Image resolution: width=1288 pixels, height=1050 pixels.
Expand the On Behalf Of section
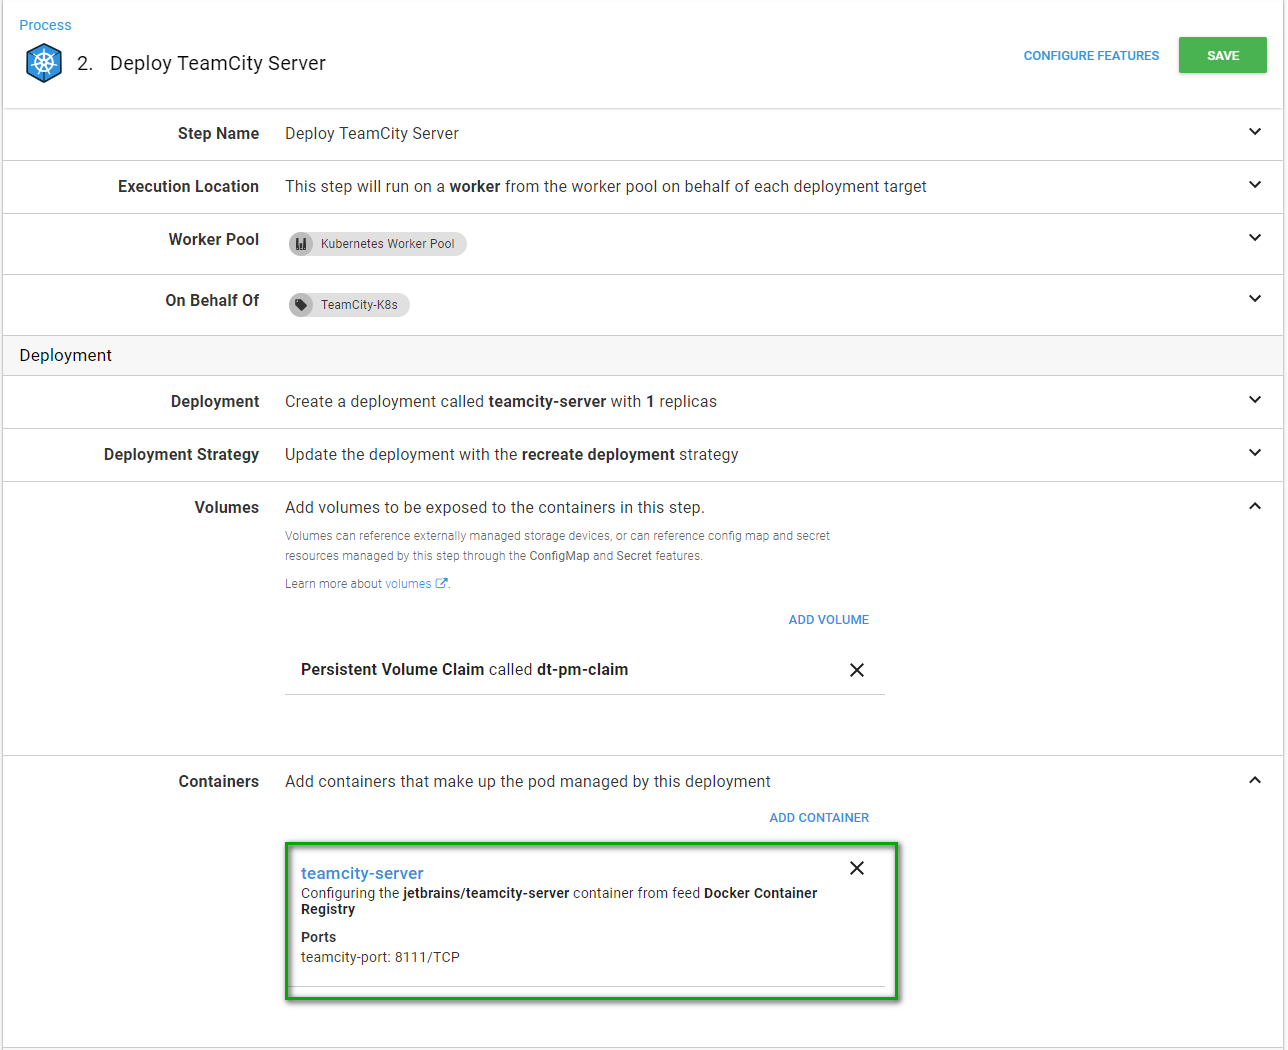pos(1255,299)
